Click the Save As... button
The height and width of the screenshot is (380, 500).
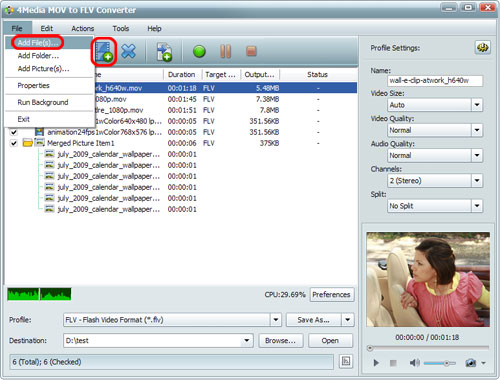click(314, 320)
